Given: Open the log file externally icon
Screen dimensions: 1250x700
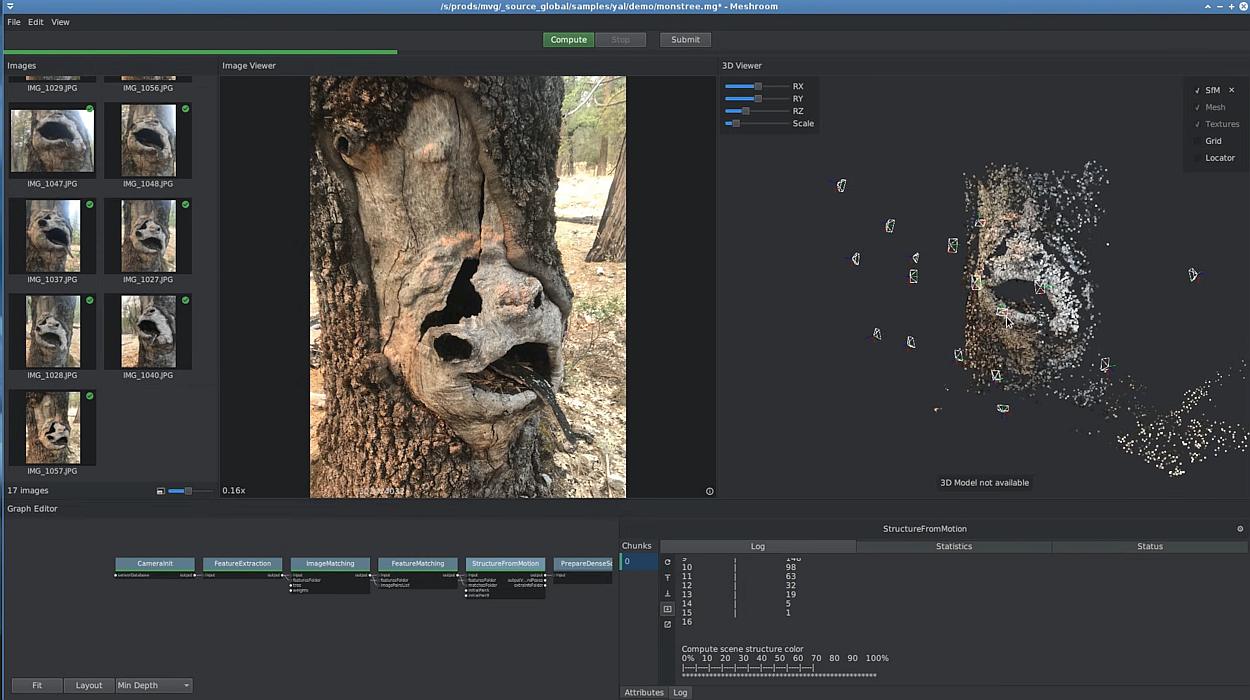Looking at the screenshot, I should (668, 624).
